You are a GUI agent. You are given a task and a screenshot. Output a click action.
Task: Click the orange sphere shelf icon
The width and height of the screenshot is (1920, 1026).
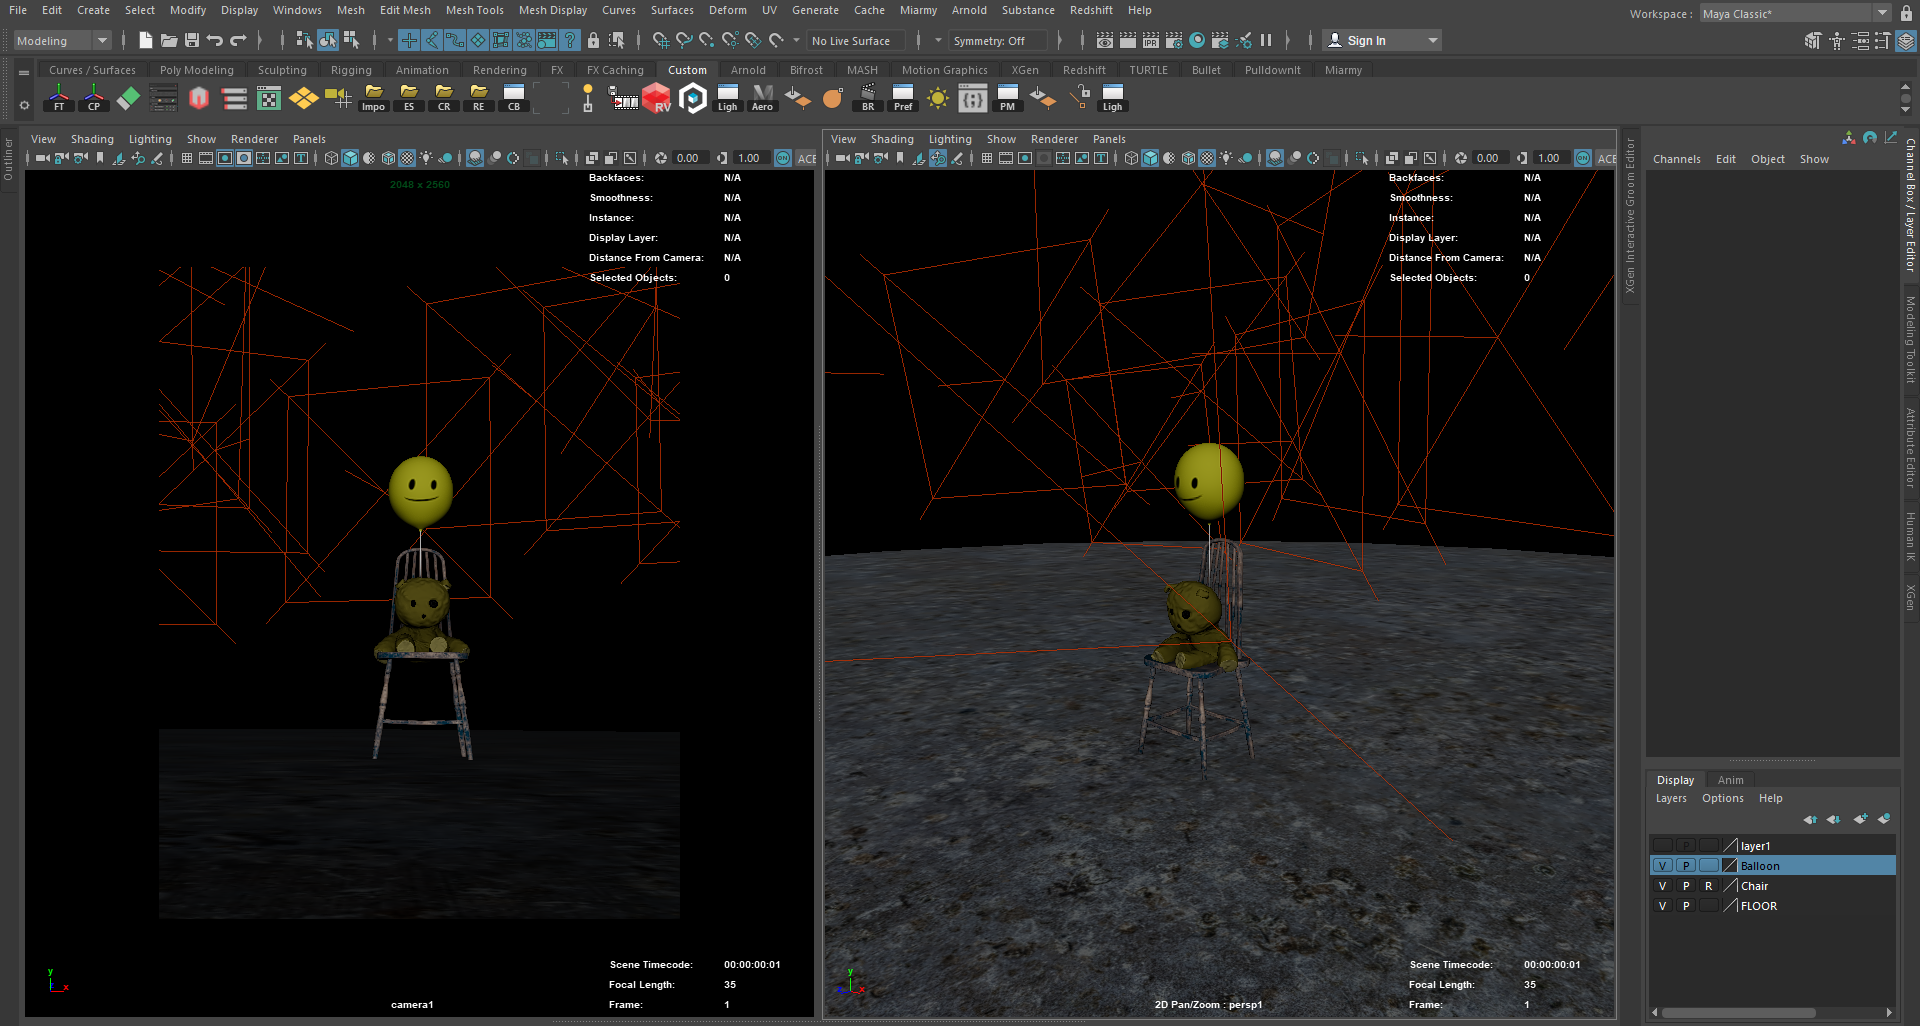point(832,98)
